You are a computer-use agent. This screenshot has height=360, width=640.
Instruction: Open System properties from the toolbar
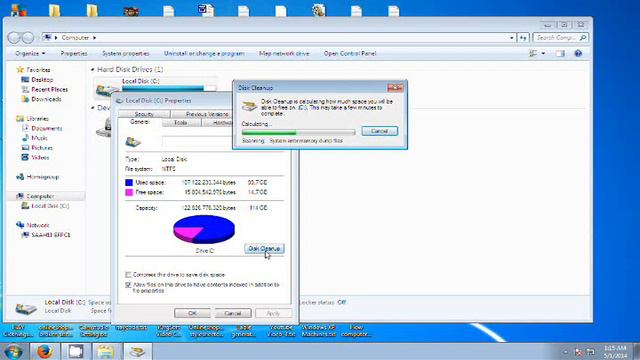pos(126,53)
